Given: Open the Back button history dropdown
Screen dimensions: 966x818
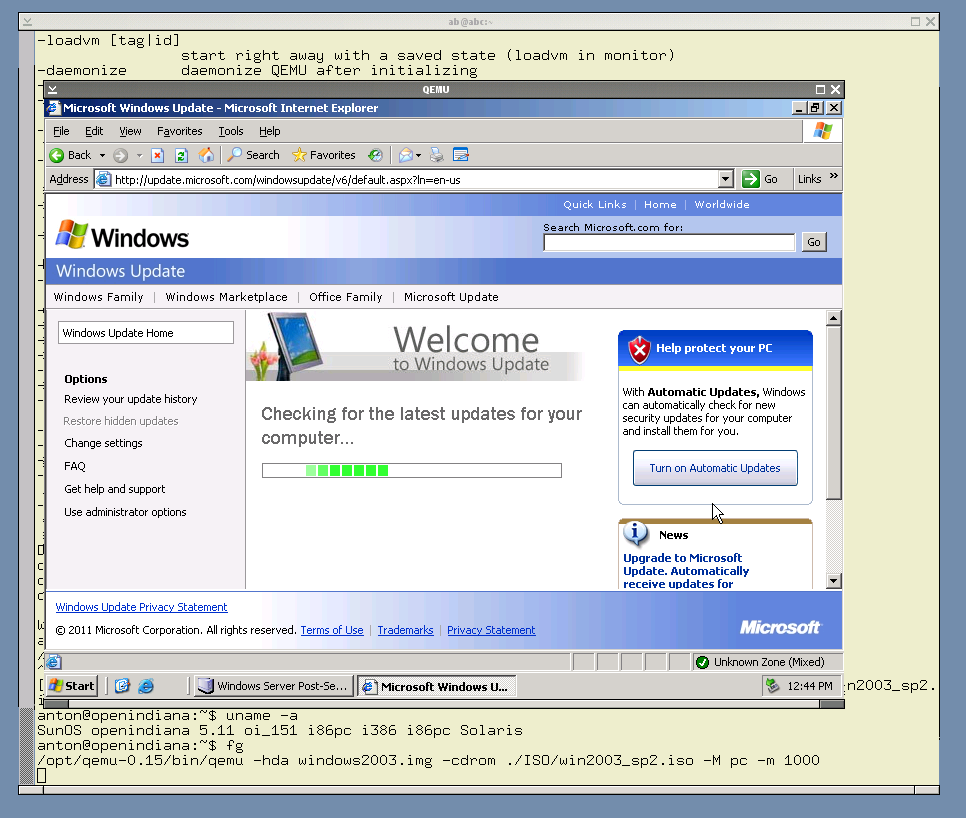Looking at the screenshot, I should tap(100, 156).
